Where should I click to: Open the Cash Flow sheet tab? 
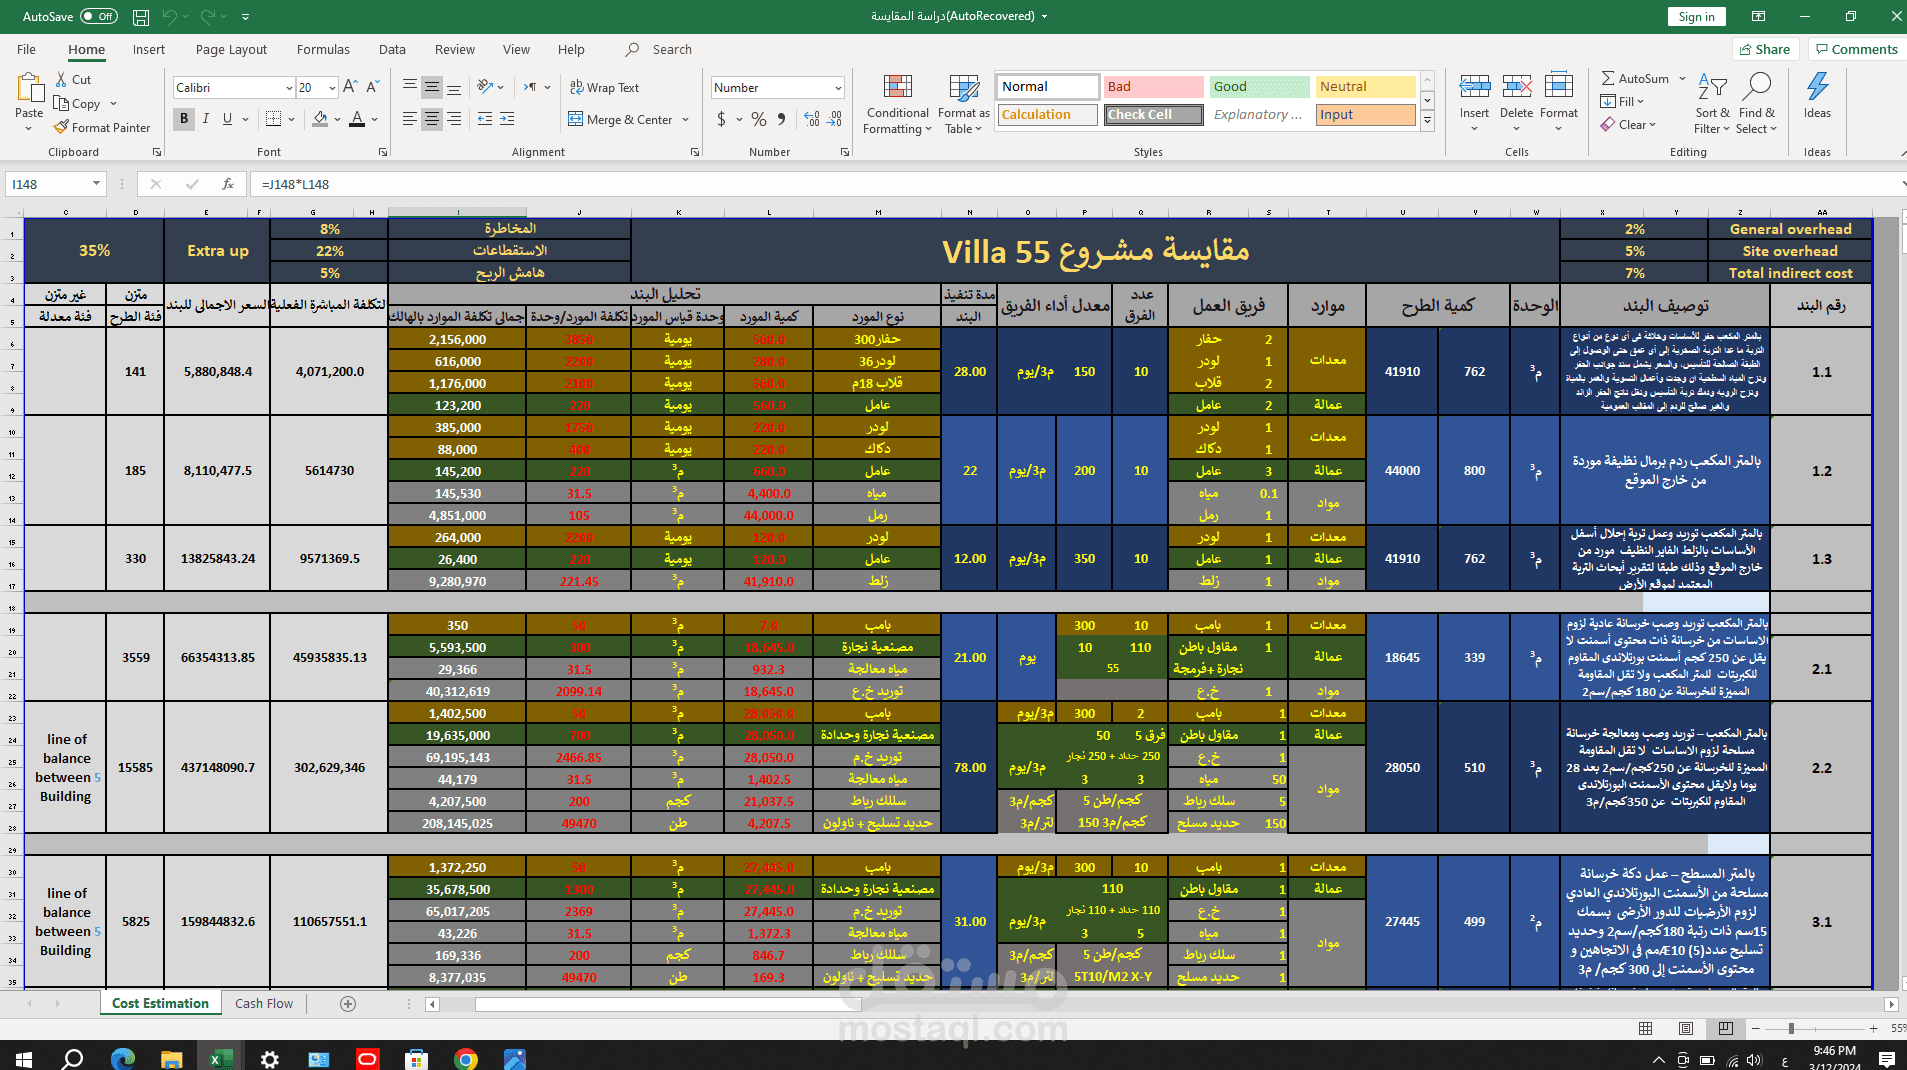pyautogui.click(x=263, y=1003)
